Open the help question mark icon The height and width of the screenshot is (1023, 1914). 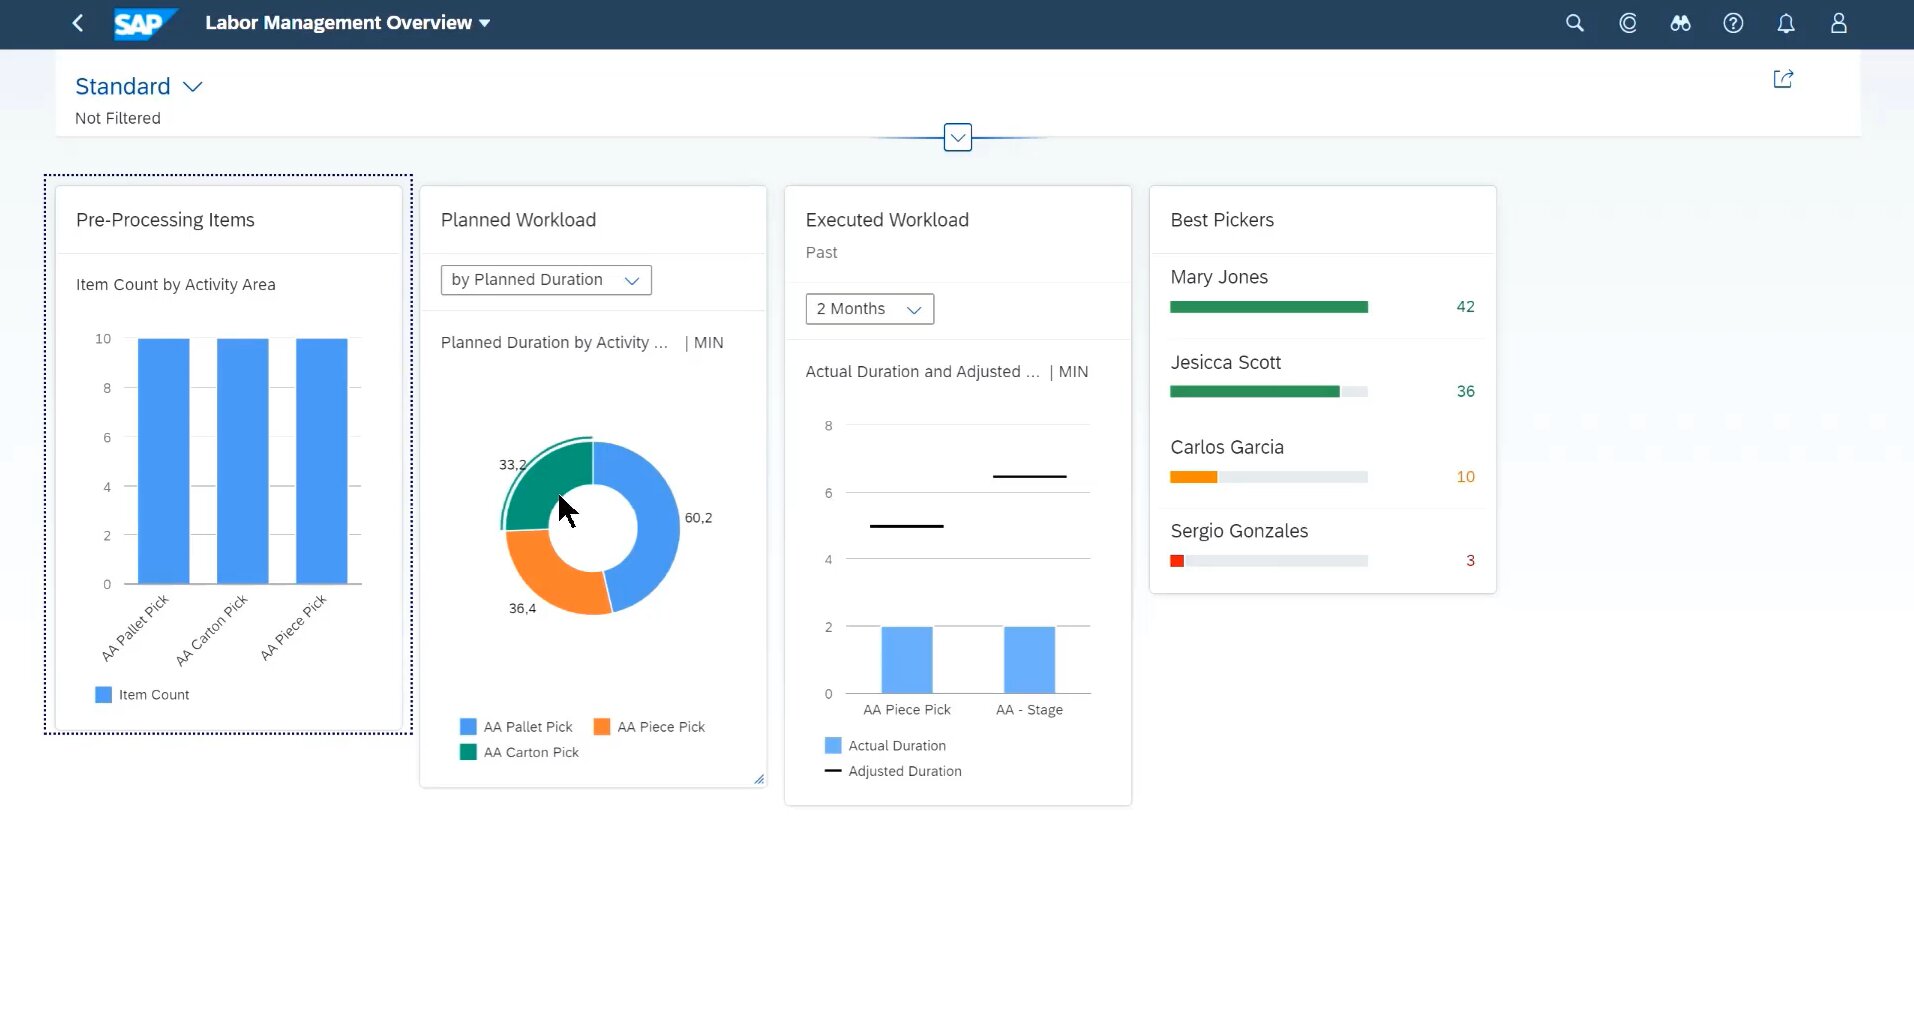[x=1733, y=23]
